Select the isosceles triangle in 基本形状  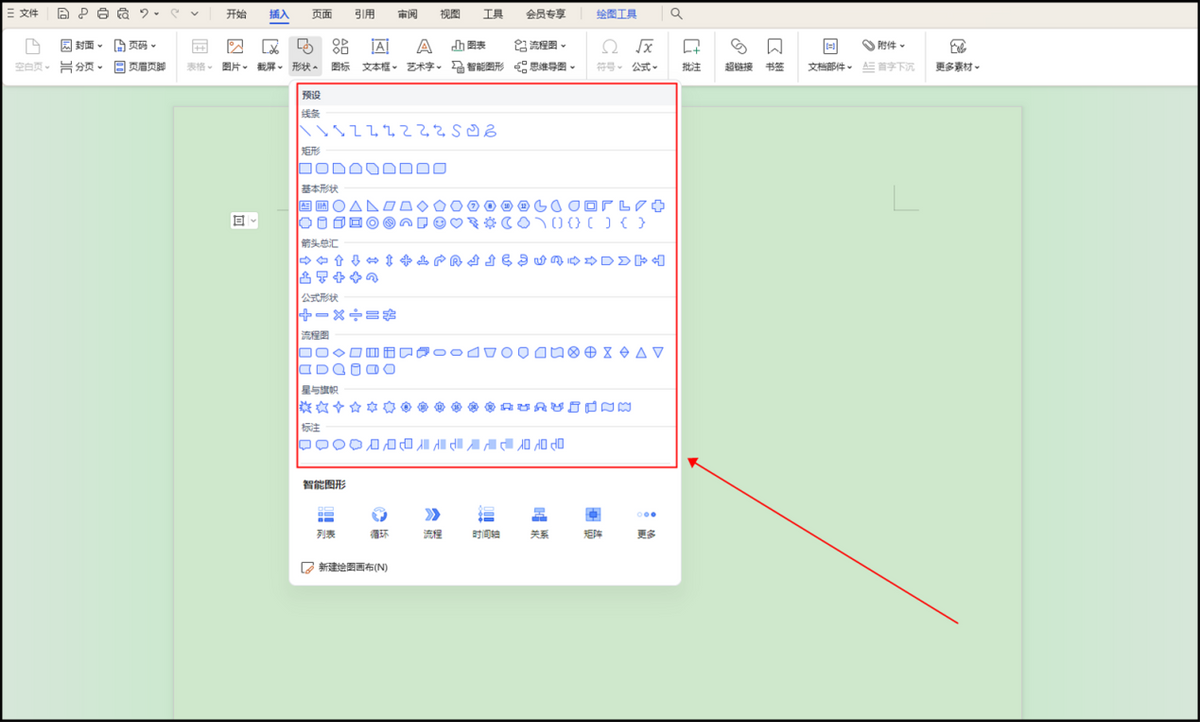tap(355, 206)
